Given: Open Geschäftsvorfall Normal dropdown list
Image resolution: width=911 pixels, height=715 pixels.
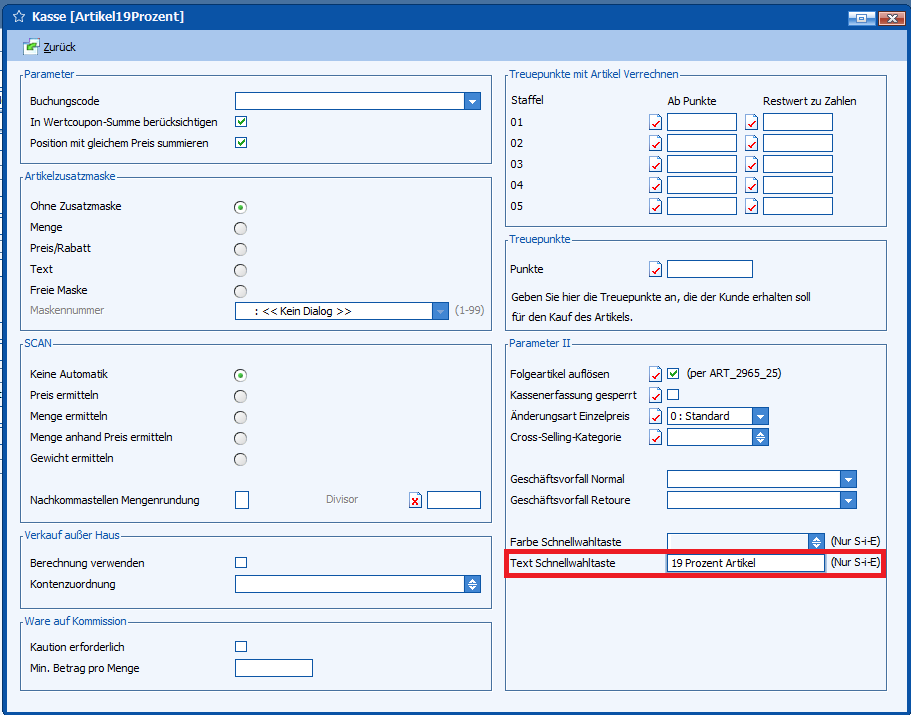Looking at the screenshot, I should [x=848, y=479].
